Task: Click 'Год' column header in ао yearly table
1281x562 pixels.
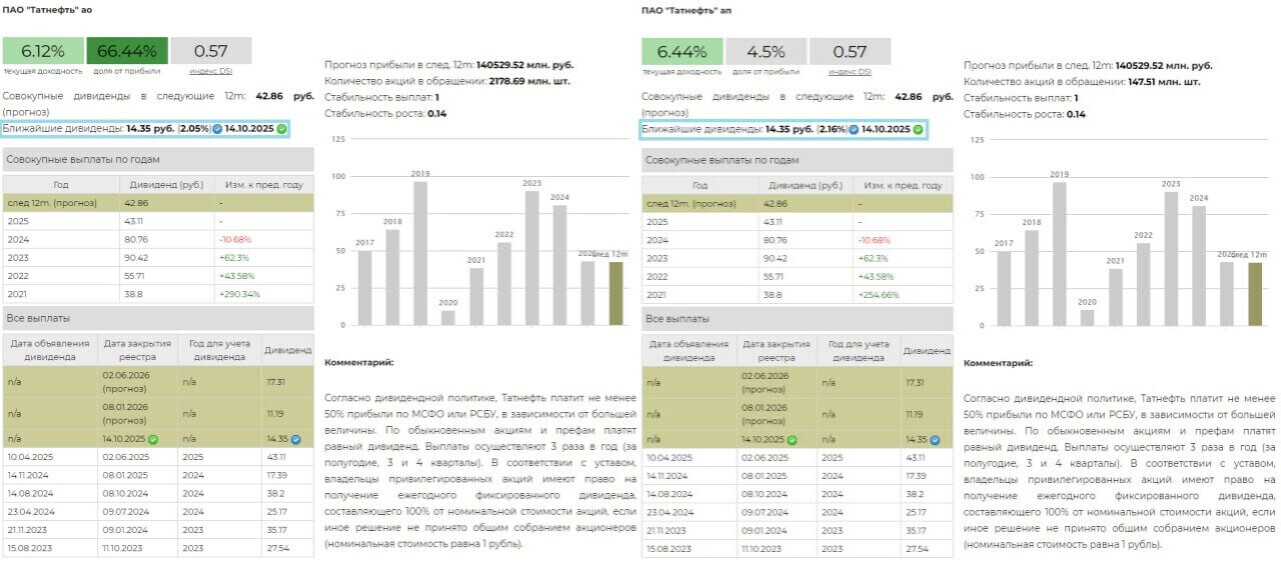Action: pyautogui.click(x=61, y=185)
